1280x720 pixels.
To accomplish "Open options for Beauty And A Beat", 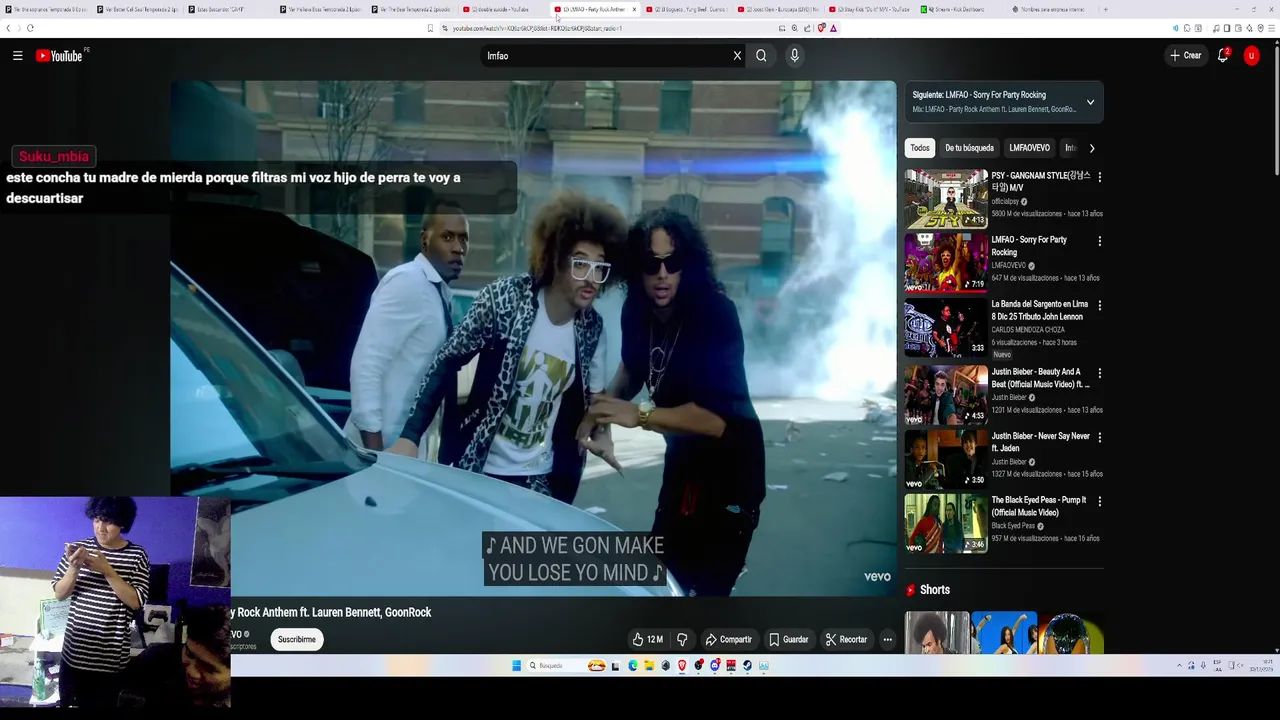I will [x=1099, y=373].
